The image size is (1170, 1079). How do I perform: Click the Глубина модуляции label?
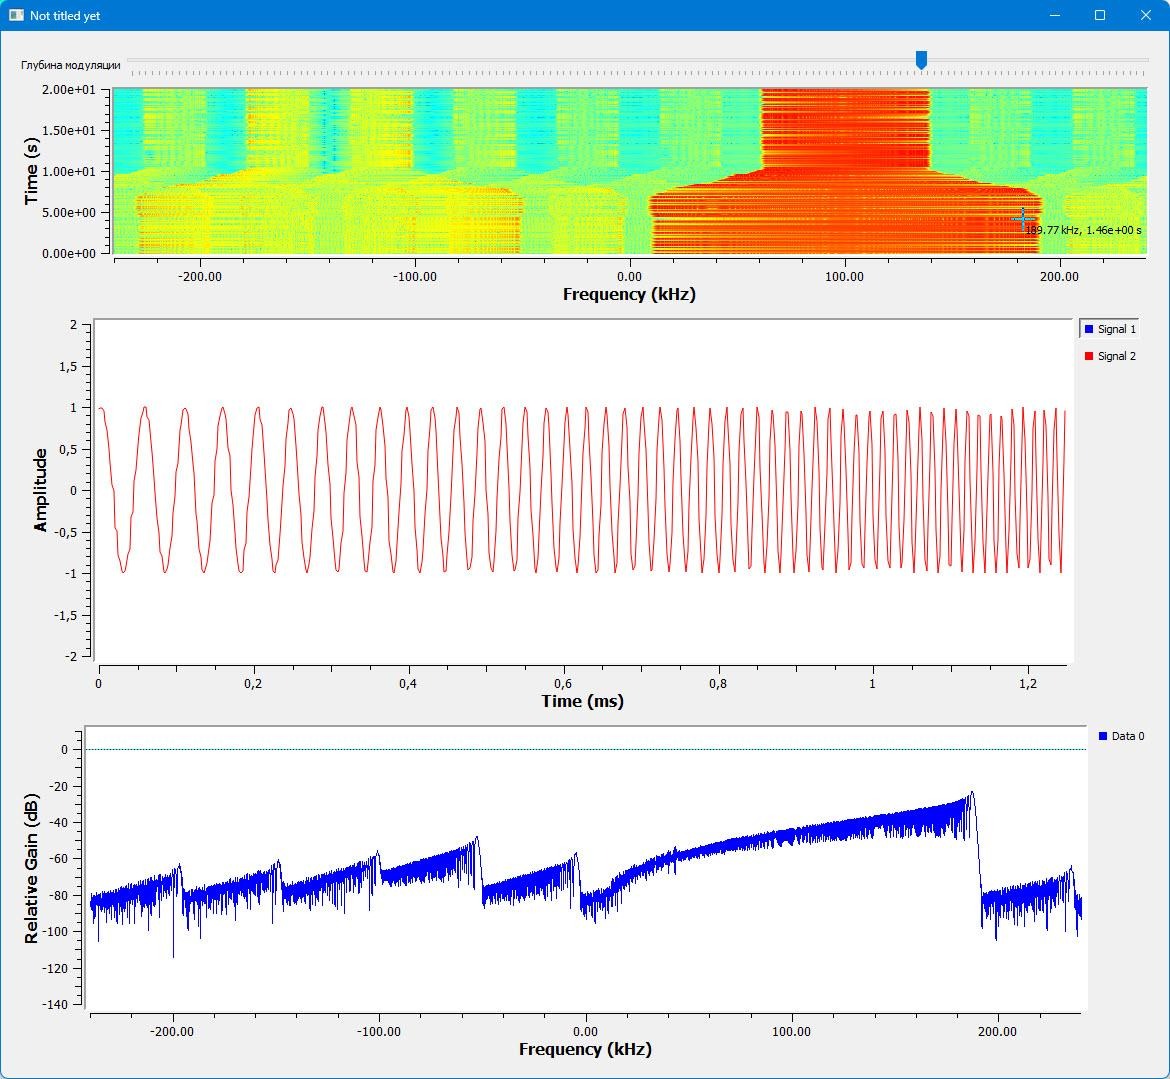coord(70,65)
